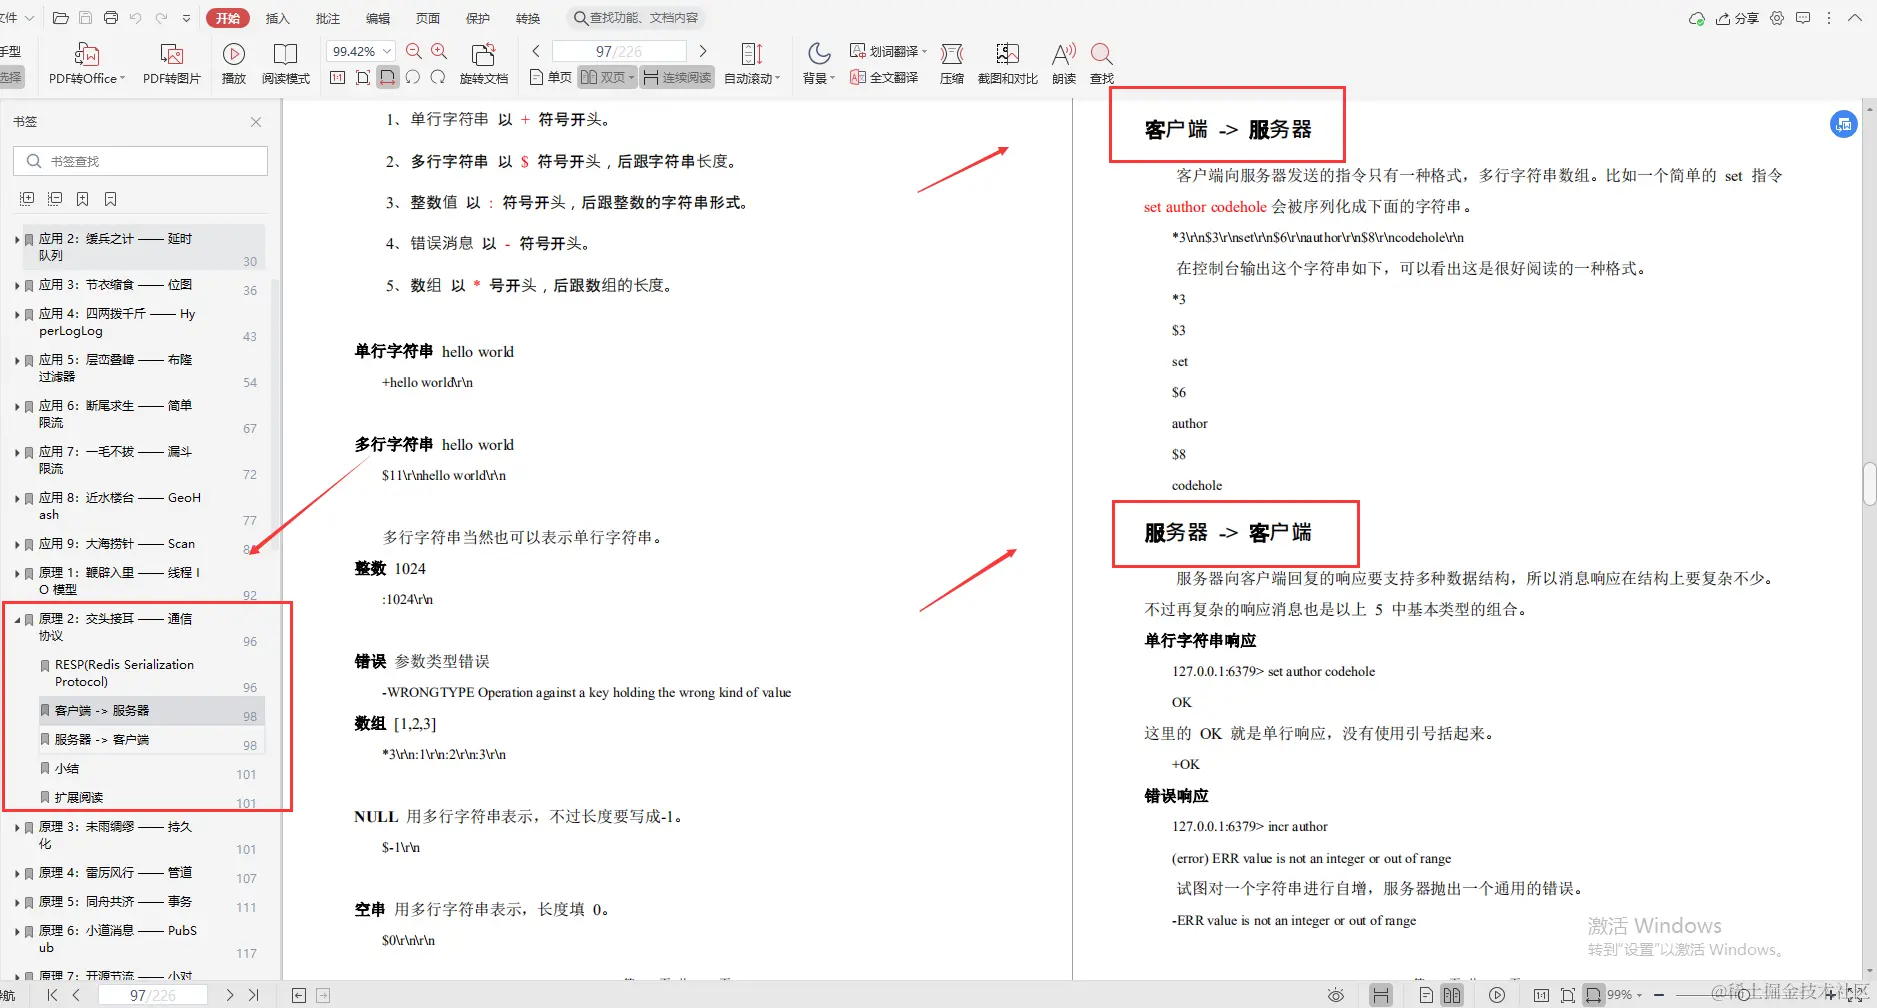
Task: Open the 查找 search tool
Action: coord(1101,62)
